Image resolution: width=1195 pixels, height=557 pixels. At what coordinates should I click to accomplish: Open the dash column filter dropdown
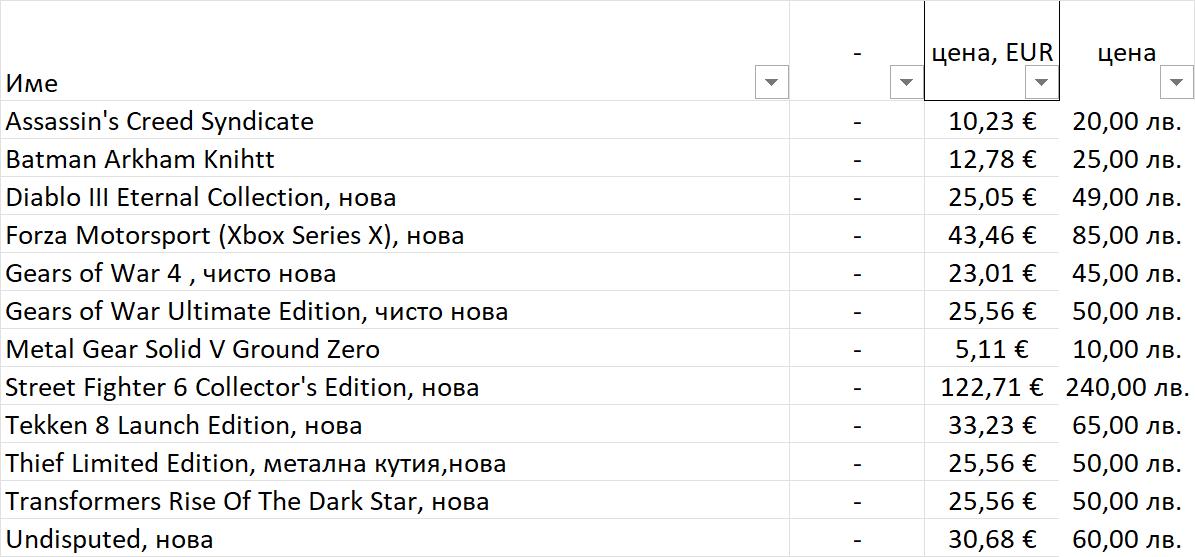[906, 83]
